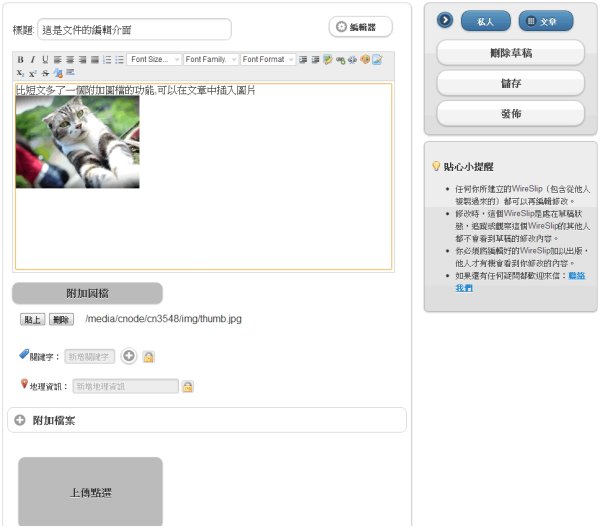Image resolution: width=600 pixels, height=531 pixels.
Task: Click the /media/cnode/cn3548/img/thumb.jpg path text
Action: point(163,319)
